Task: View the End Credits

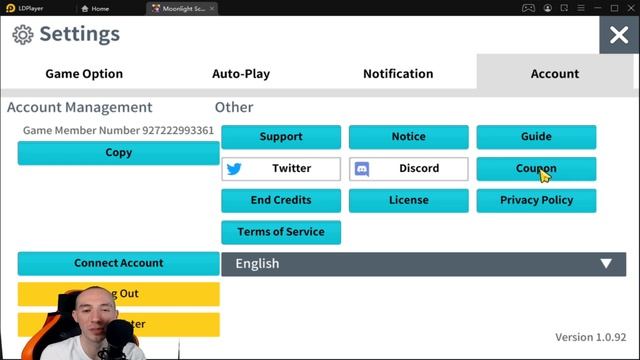Action: tap(281, 200)
